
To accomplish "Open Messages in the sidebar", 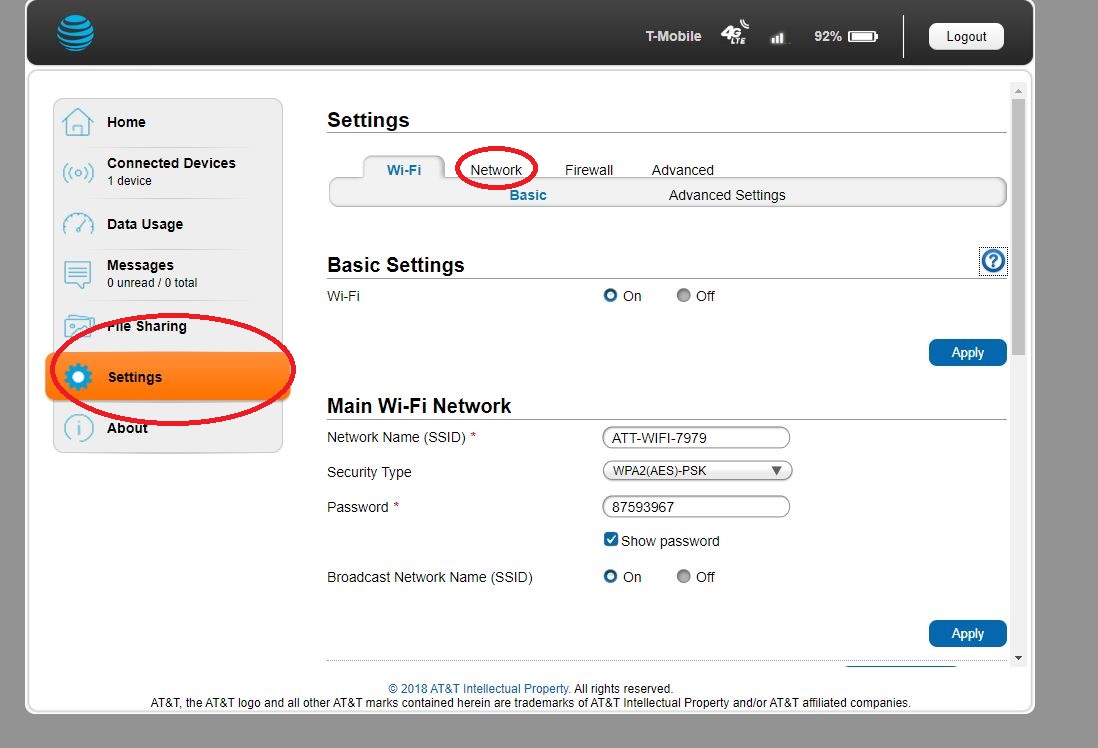I will point(168,274).
